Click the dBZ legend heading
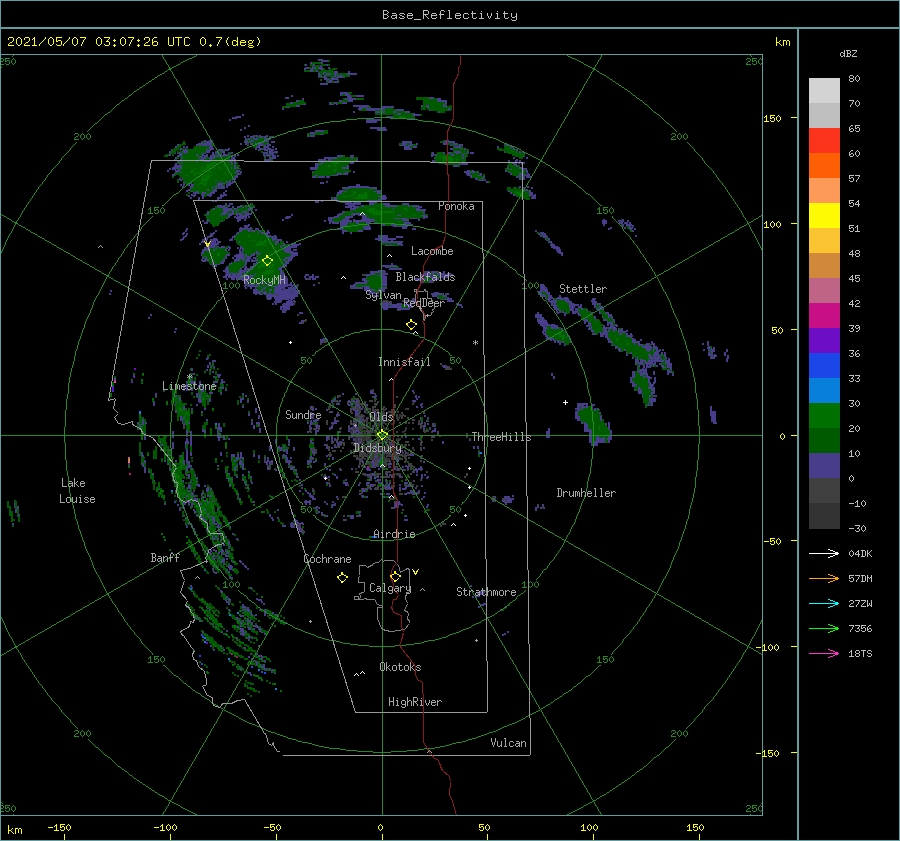The image size is (900, 841). pyautogui.click(x=848, y=53)
